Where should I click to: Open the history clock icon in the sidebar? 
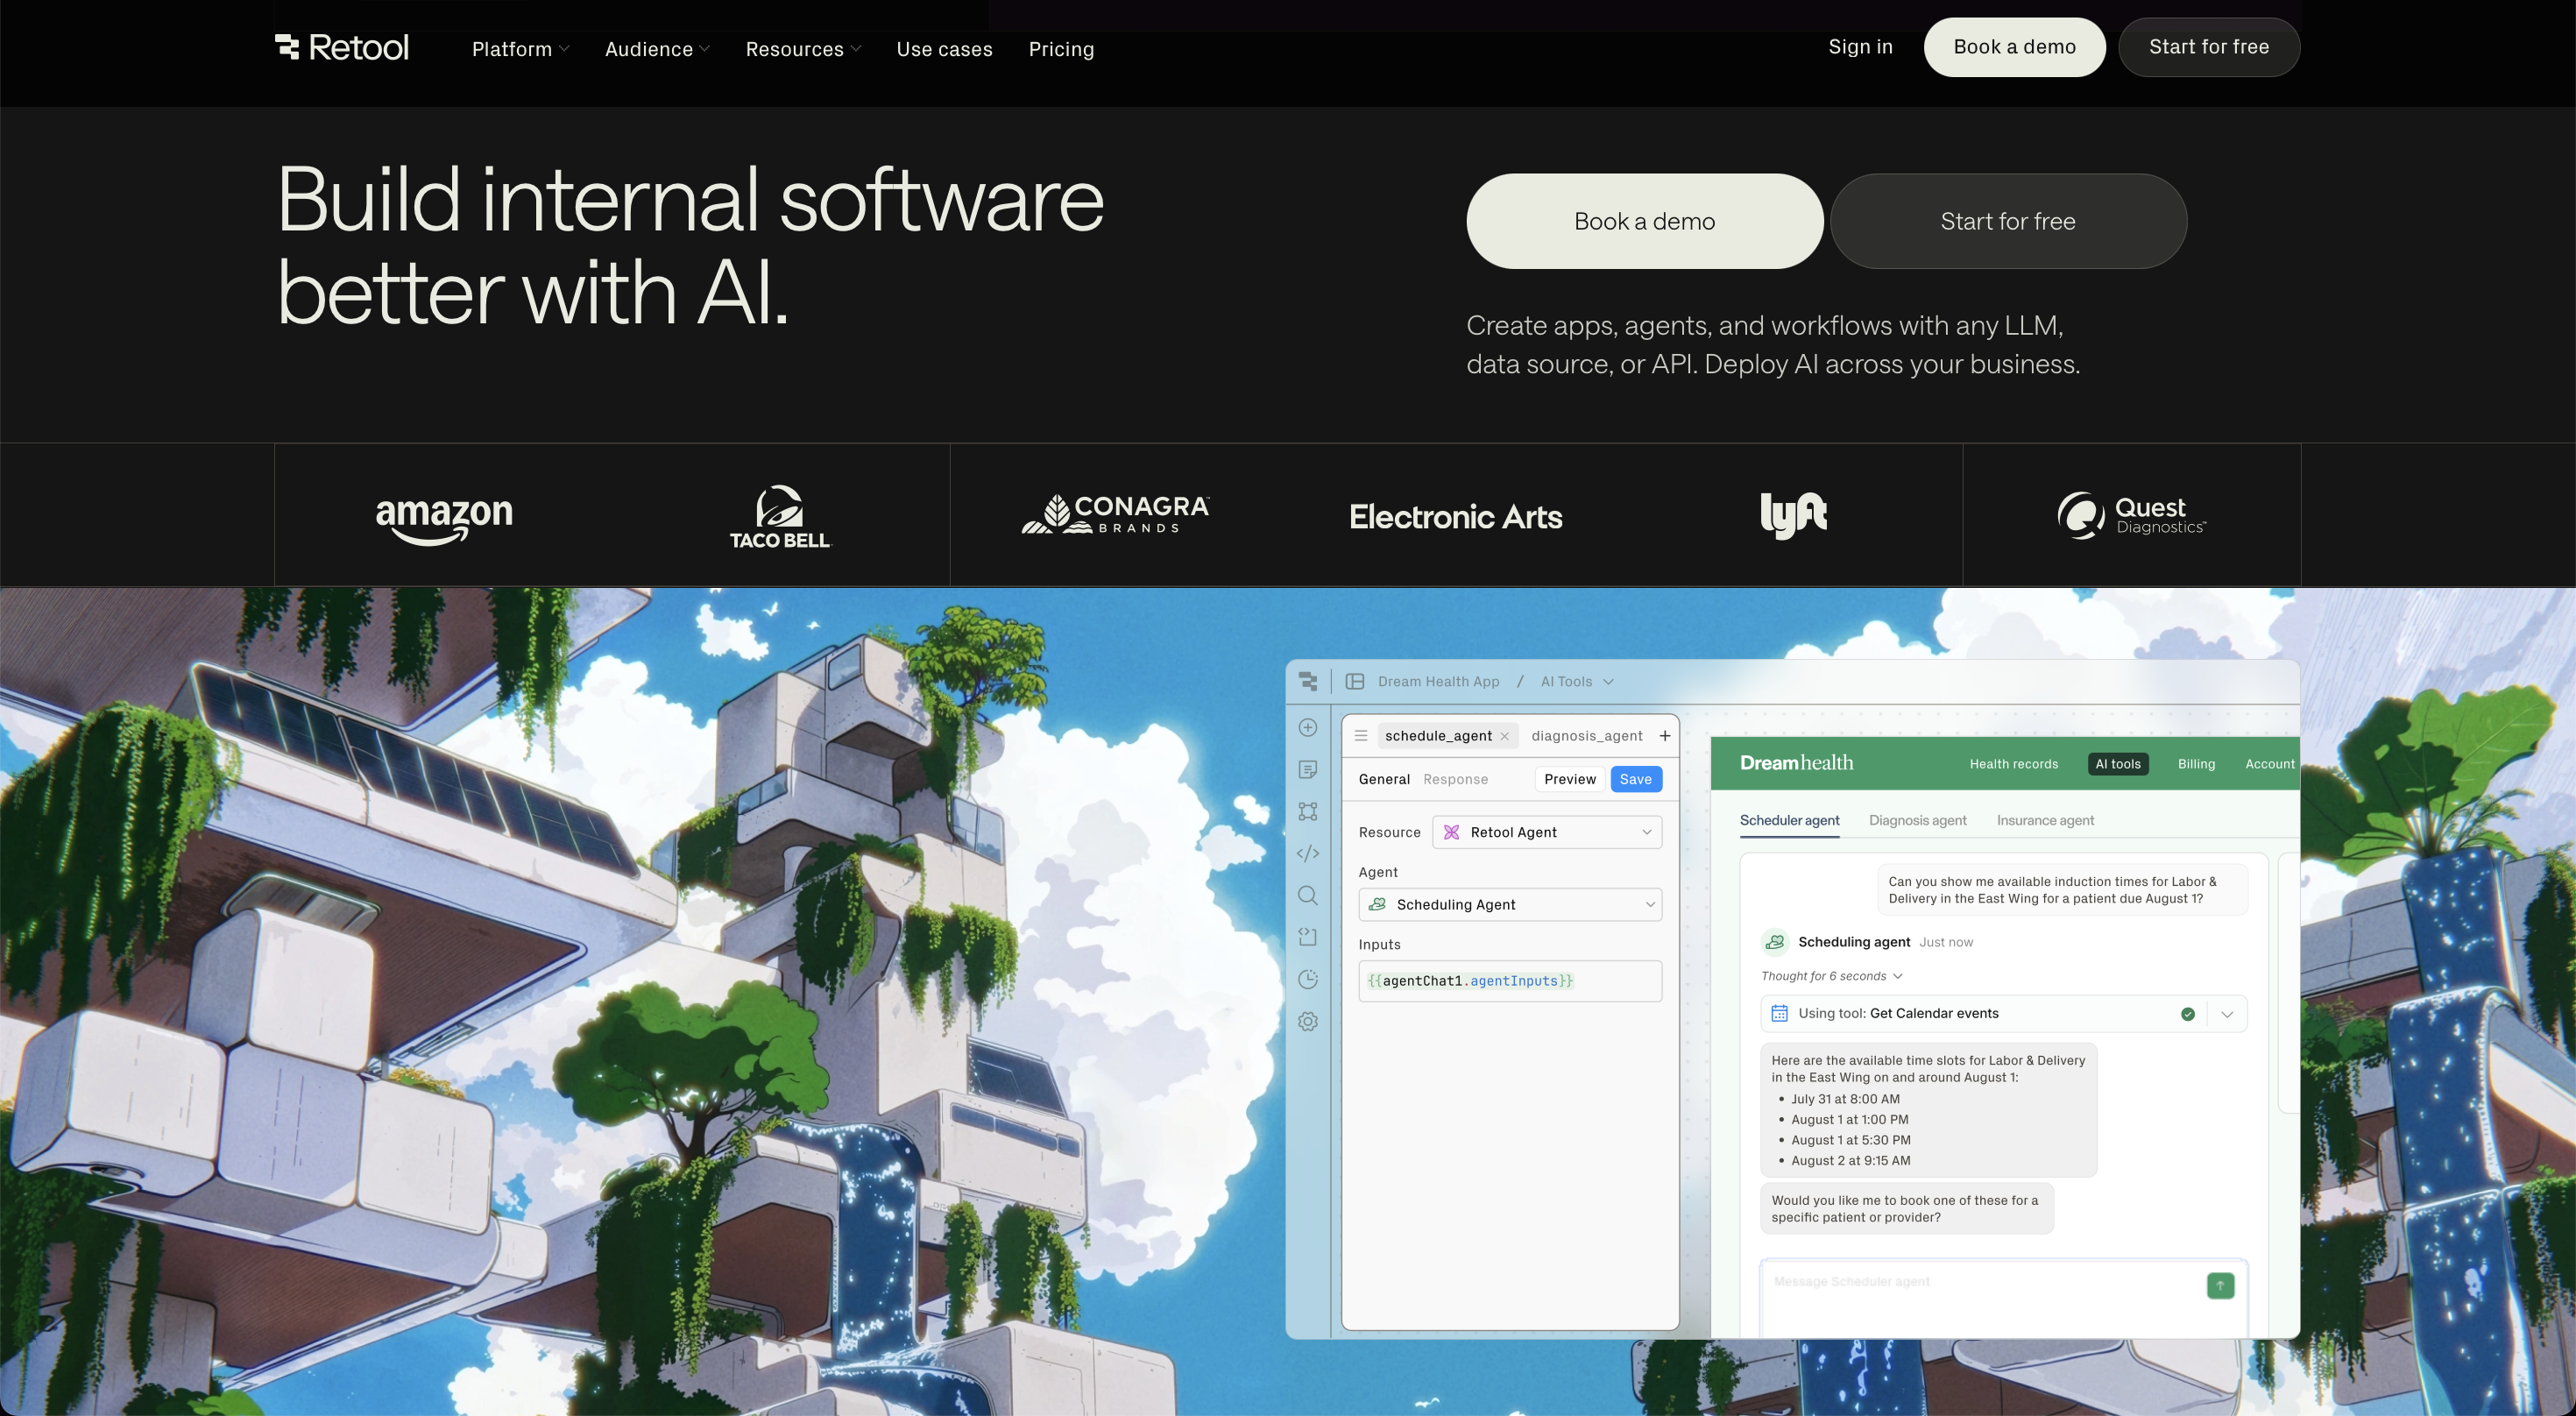click(x=1308, y=980)
